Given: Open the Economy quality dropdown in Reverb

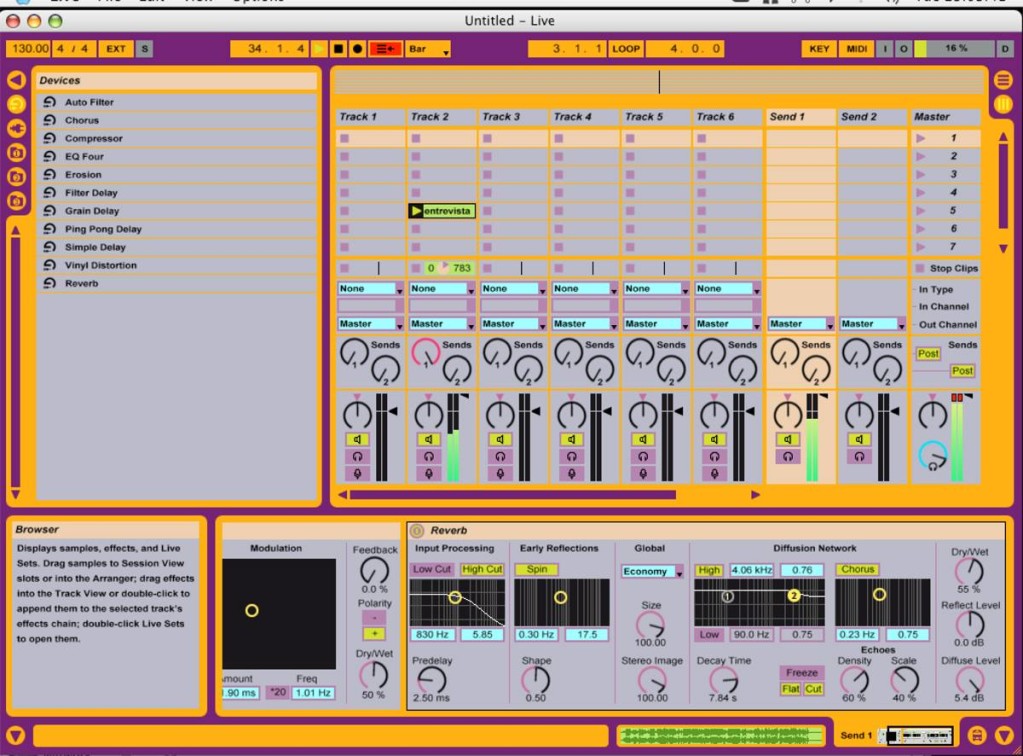Looking at the screenshot, I should tap(652, 572).
